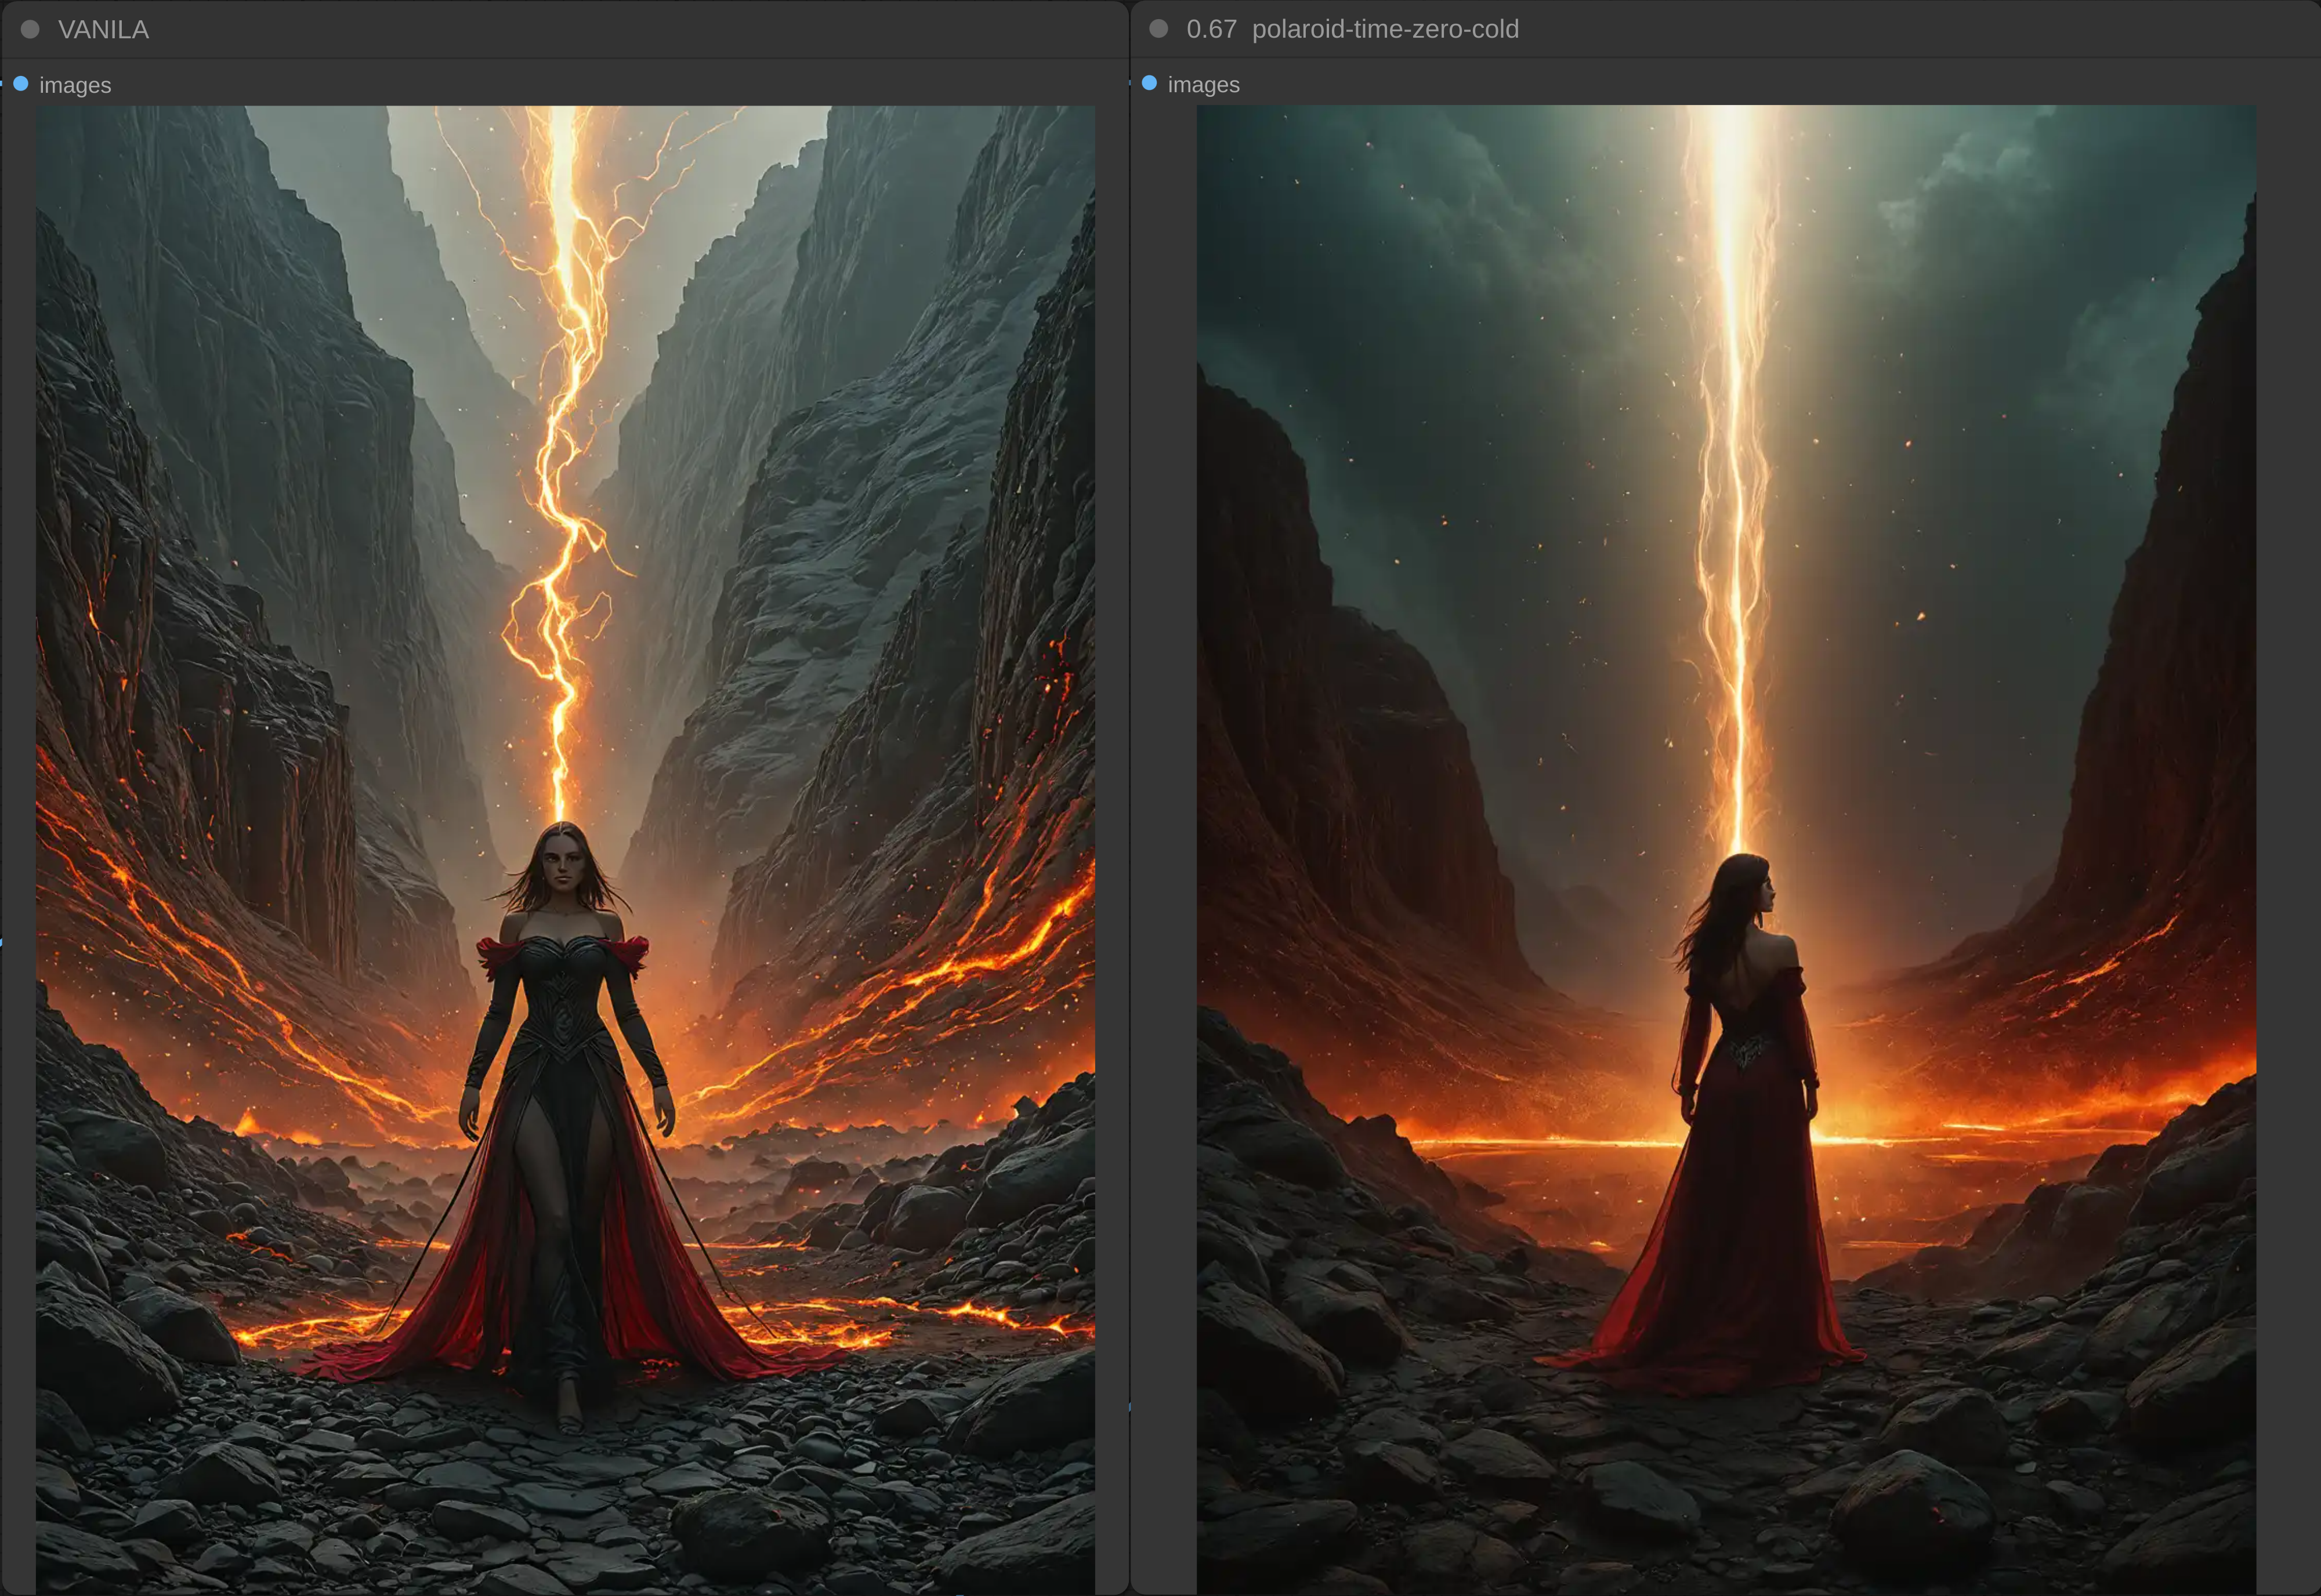The image size is (2321, 1596).
Task: Click empty header bar of the polaroid node
Action: (x=1900, y=29)
